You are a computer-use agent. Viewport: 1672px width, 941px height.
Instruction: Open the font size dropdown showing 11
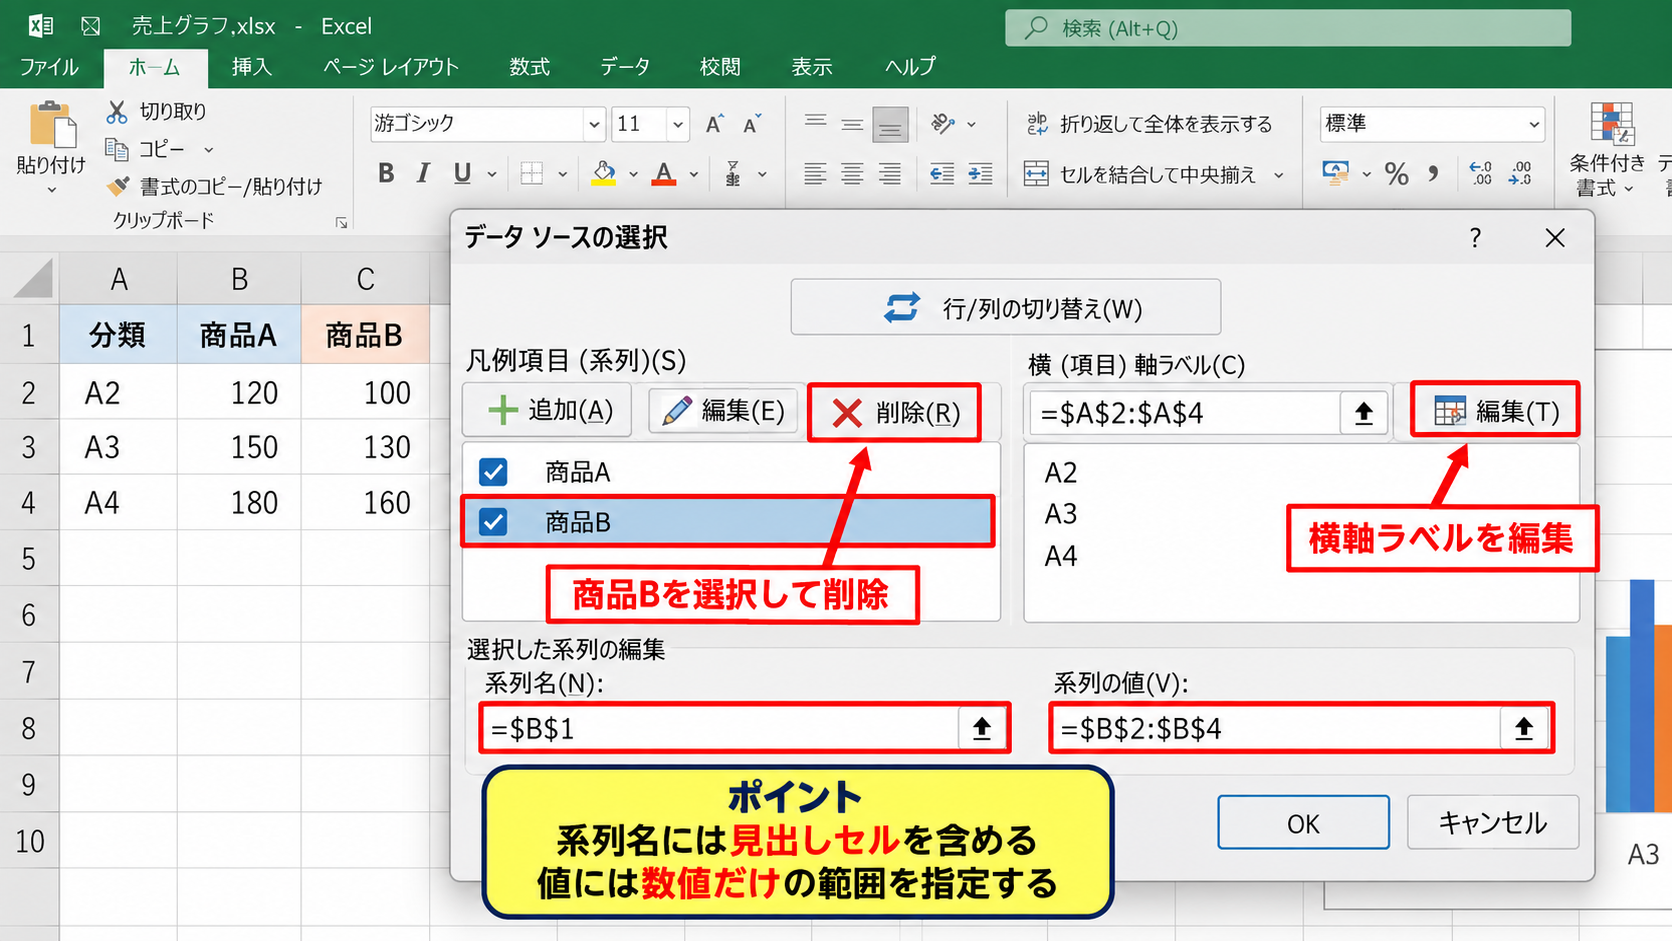678,124
